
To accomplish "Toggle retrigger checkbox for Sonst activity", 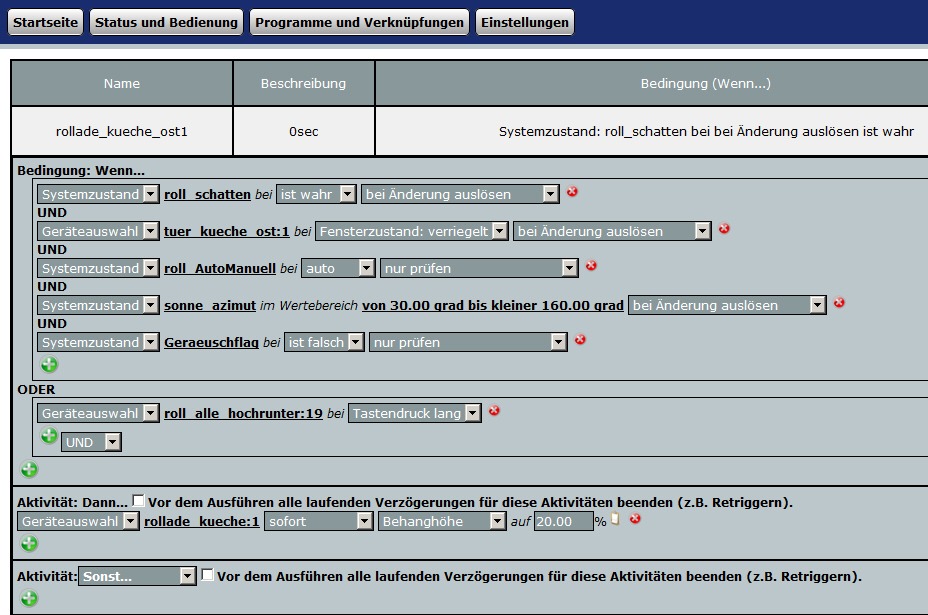I will (207, 575).
